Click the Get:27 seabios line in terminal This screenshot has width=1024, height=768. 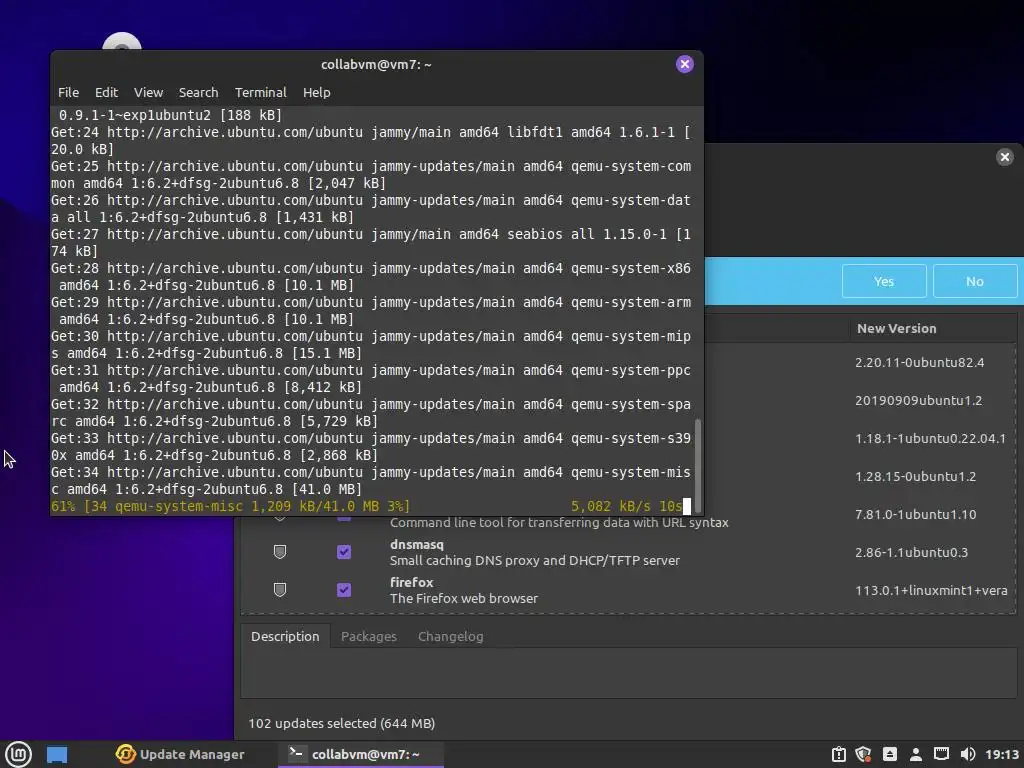pos(371,243)
